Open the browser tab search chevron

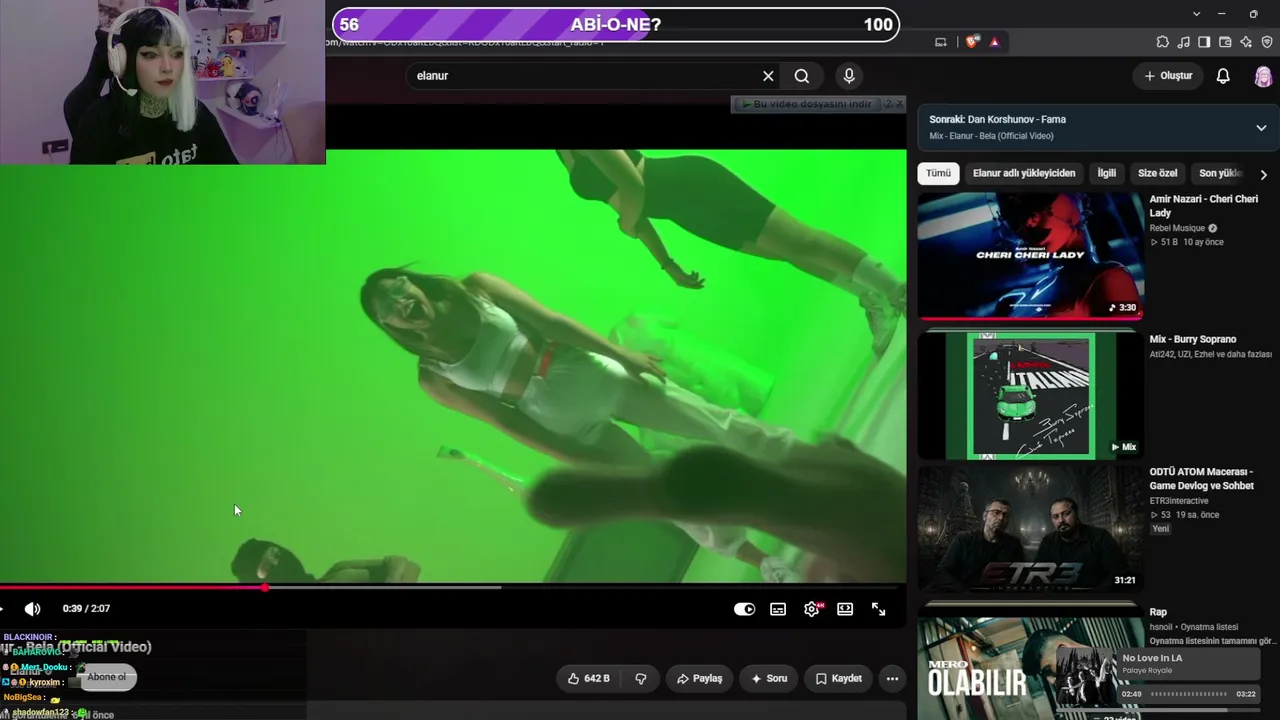pos(1196,14)
